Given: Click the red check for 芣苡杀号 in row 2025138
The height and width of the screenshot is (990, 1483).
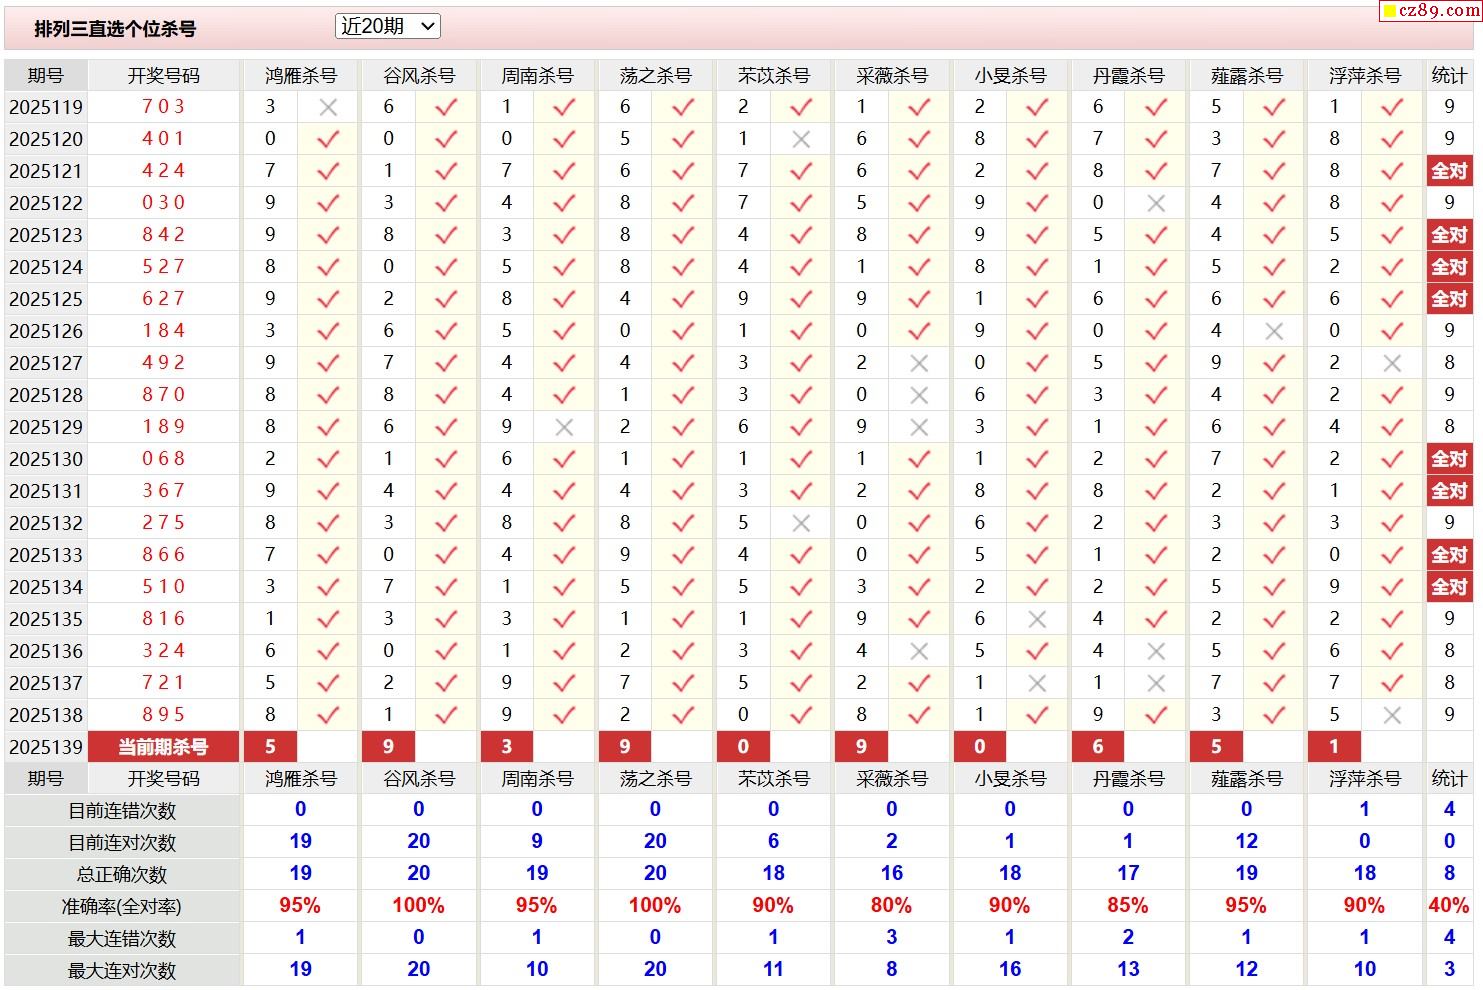Looking at the screenshot, I should (801, 715).
